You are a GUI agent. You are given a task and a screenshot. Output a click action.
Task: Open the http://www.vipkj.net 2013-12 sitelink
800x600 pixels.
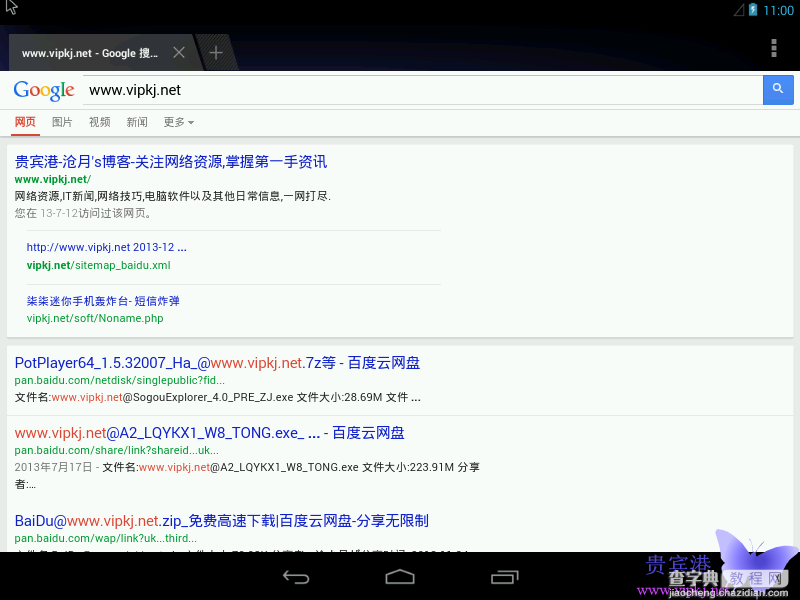point(107,247)
